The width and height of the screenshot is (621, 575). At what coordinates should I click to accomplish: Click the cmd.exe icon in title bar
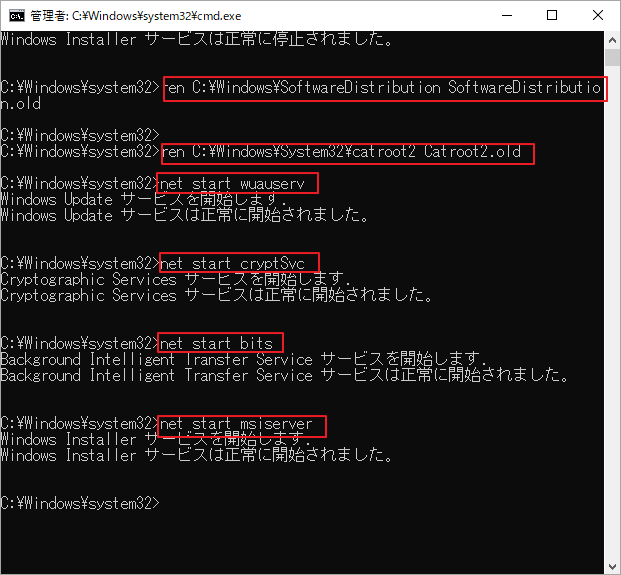[17, 16]
